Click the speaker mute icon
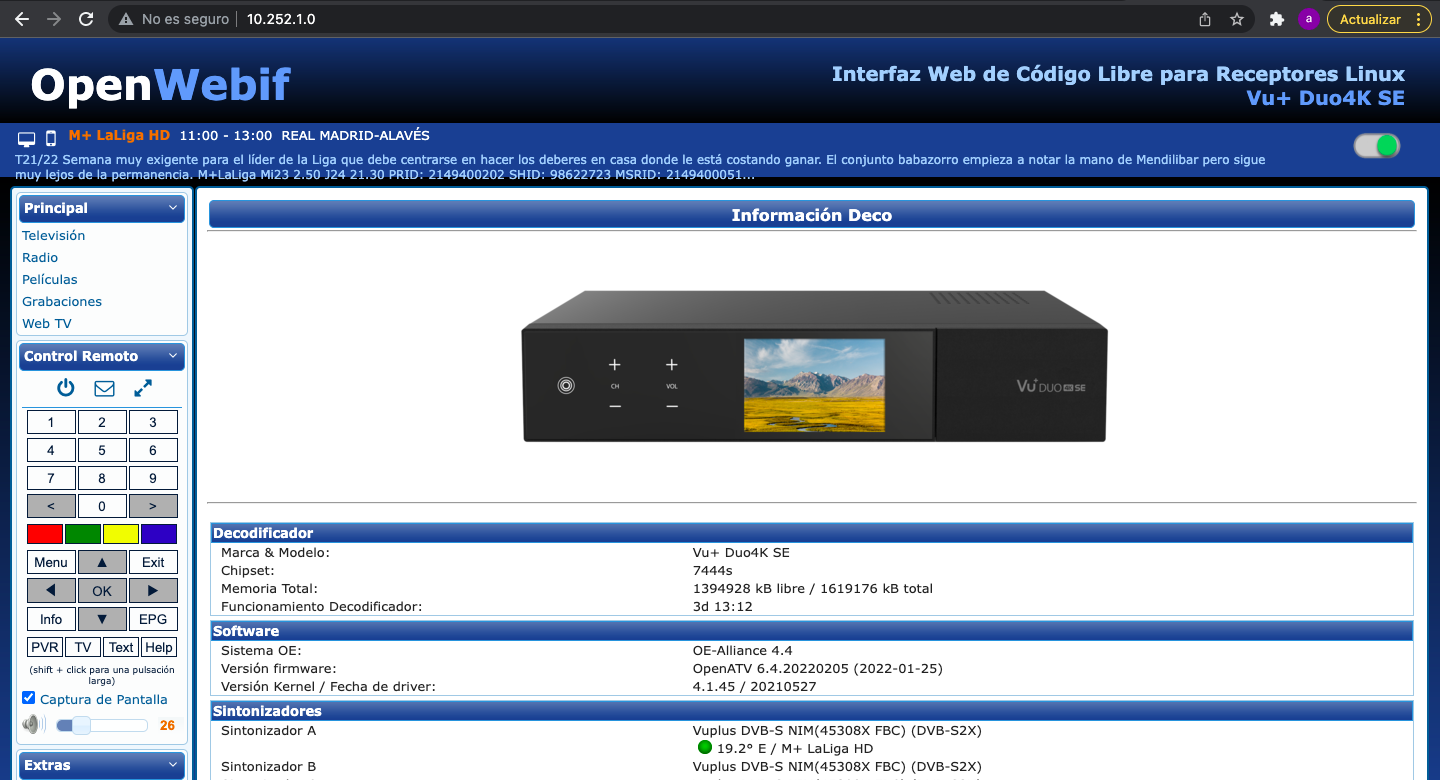Screen dimensions: 1440x780 coord(33,725)
